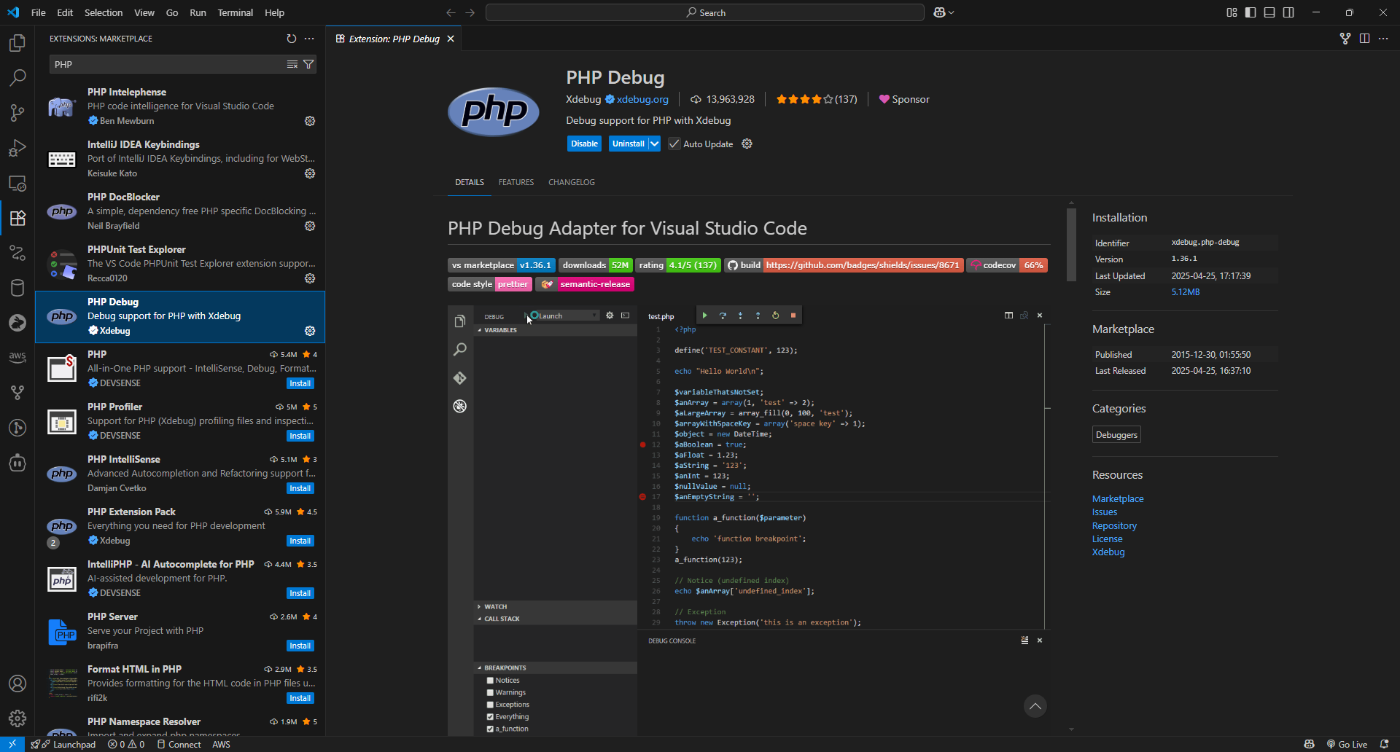This screenshot has height=752, width=1400.
Task: Open the Run and Debug view
Action: [x=17, y=148]
